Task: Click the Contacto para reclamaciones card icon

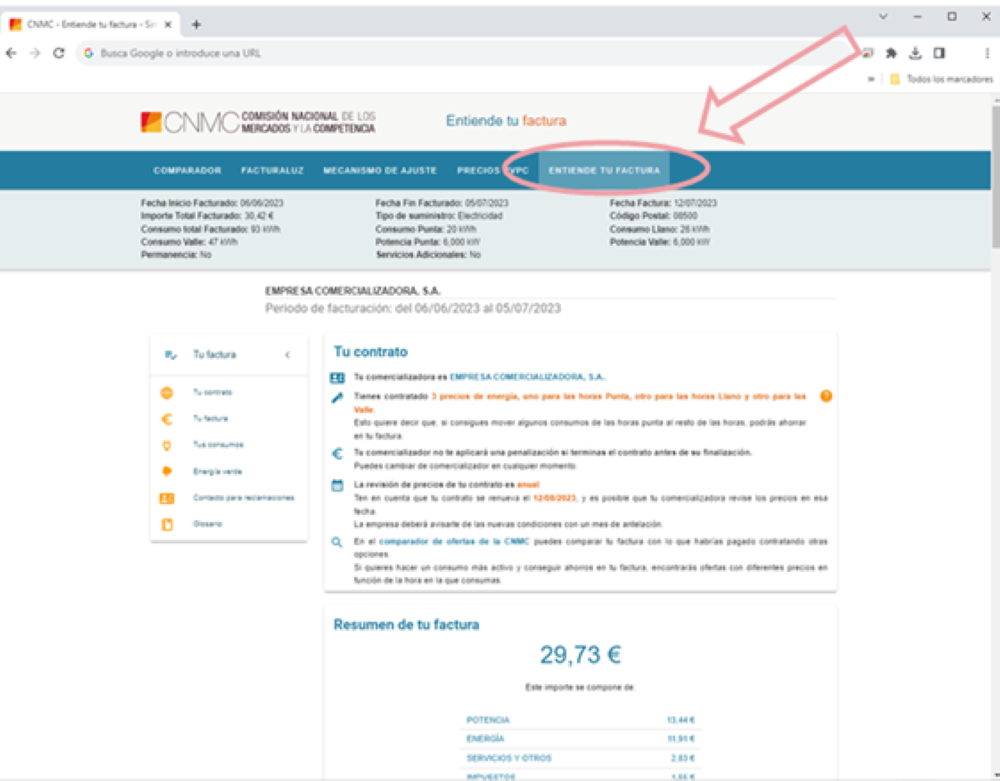Action: (x=167, y=498)
